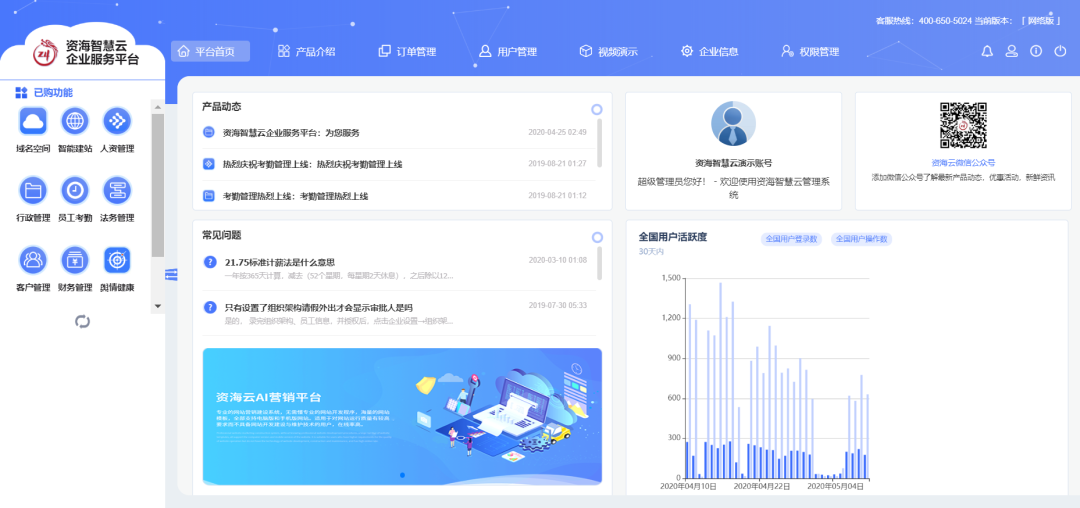
Task: Click the power logout icon
Action: (1060, 51)
